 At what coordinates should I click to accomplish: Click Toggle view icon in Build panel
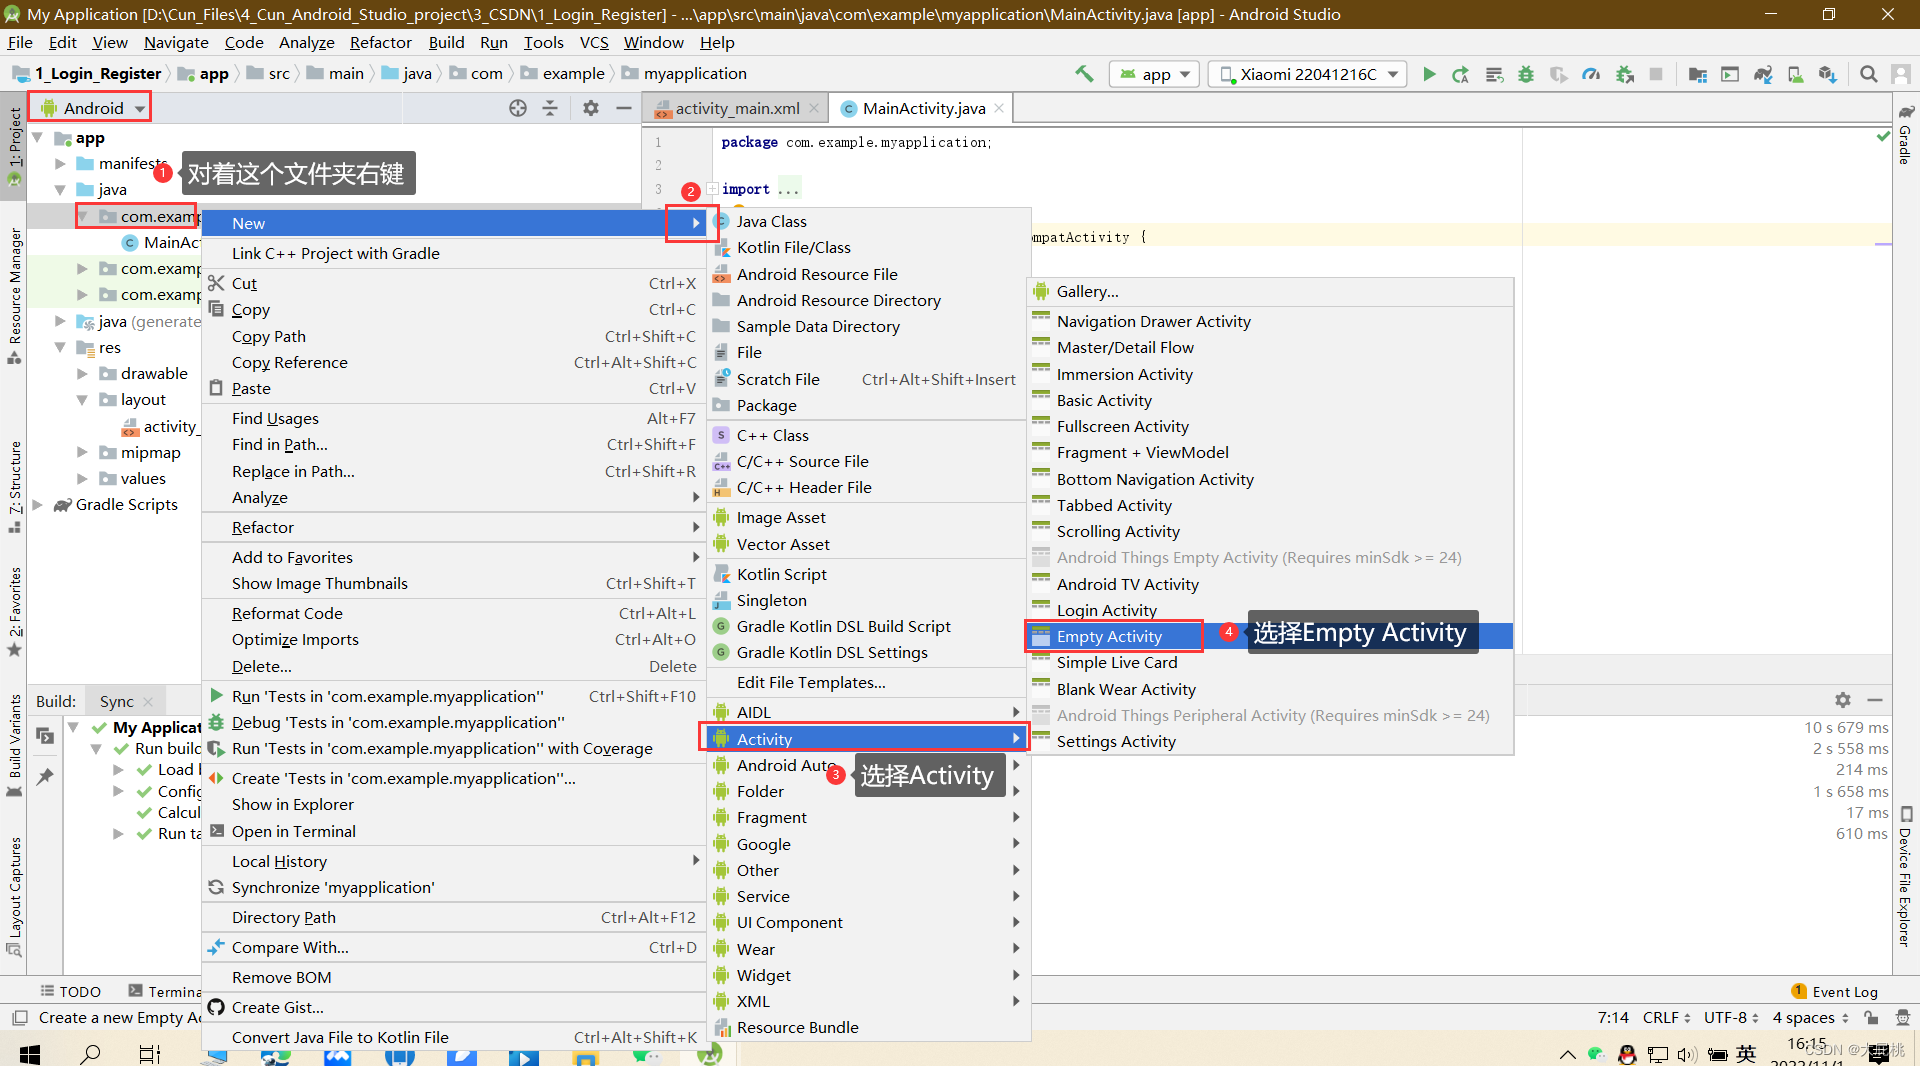point(45,736)
